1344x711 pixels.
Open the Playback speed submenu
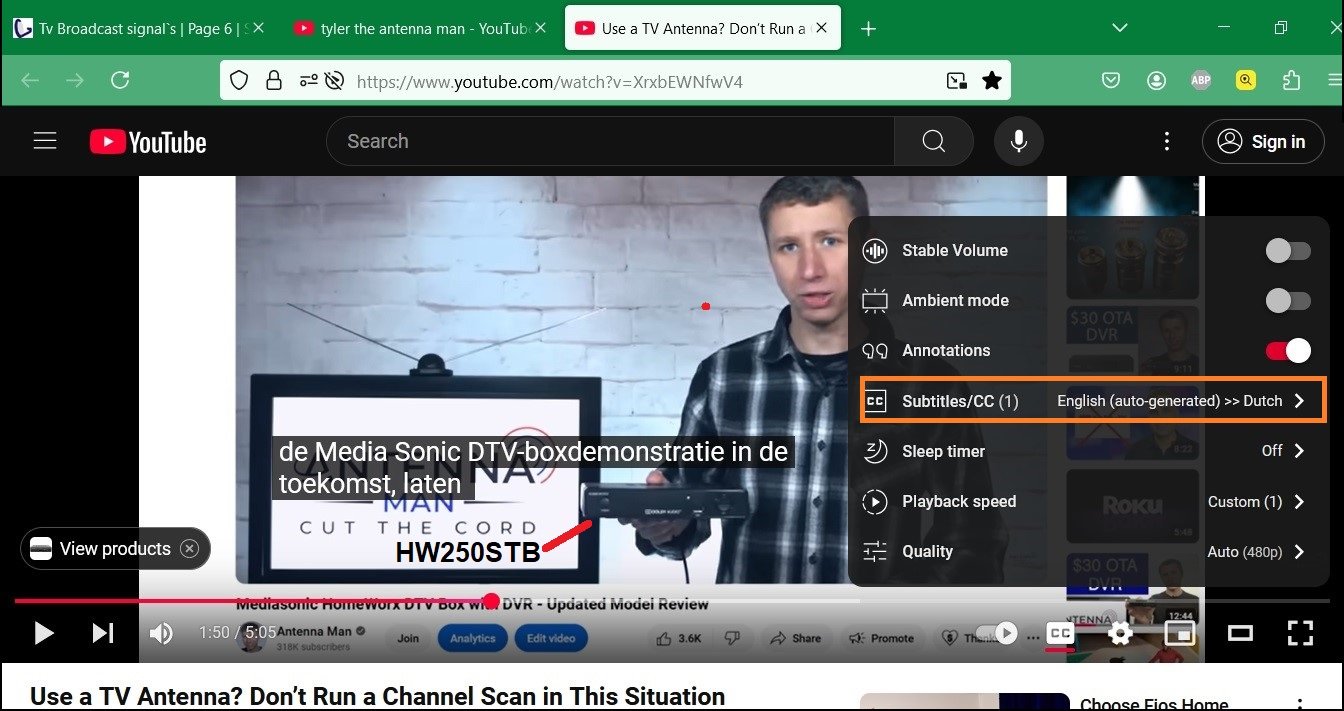click(1089, 502)
